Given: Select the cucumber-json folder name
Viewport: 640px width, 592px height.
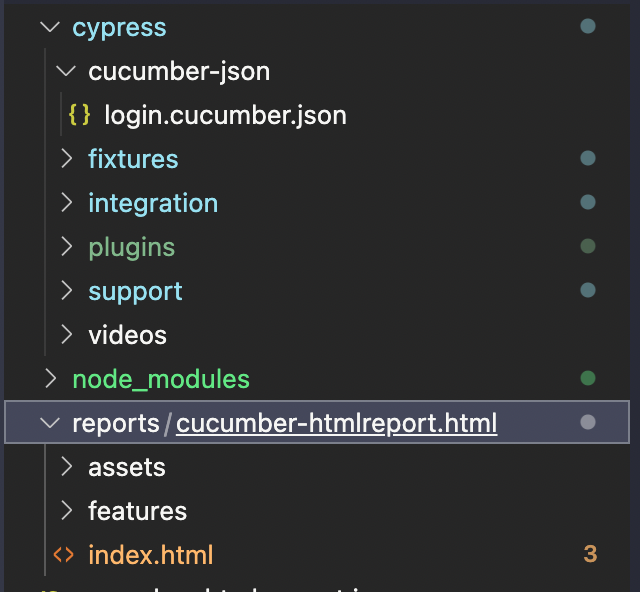Looking at the screenshot, I should pyautogui.click(x=179, y=72).
